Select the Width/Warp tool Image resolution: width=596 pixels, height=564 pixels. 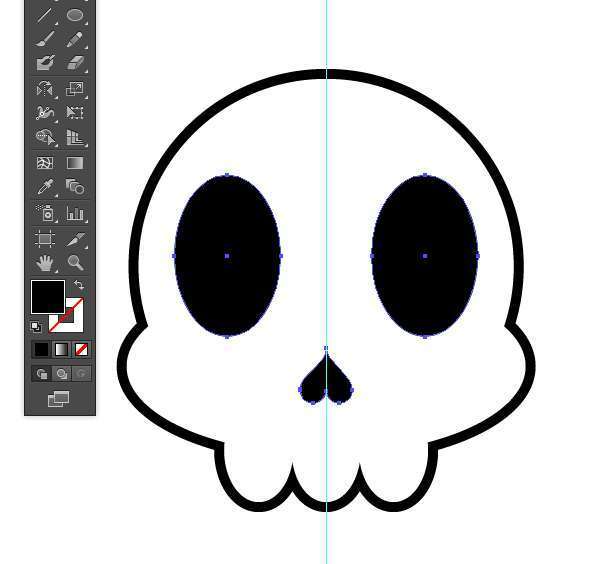click(x=44, y=112)
